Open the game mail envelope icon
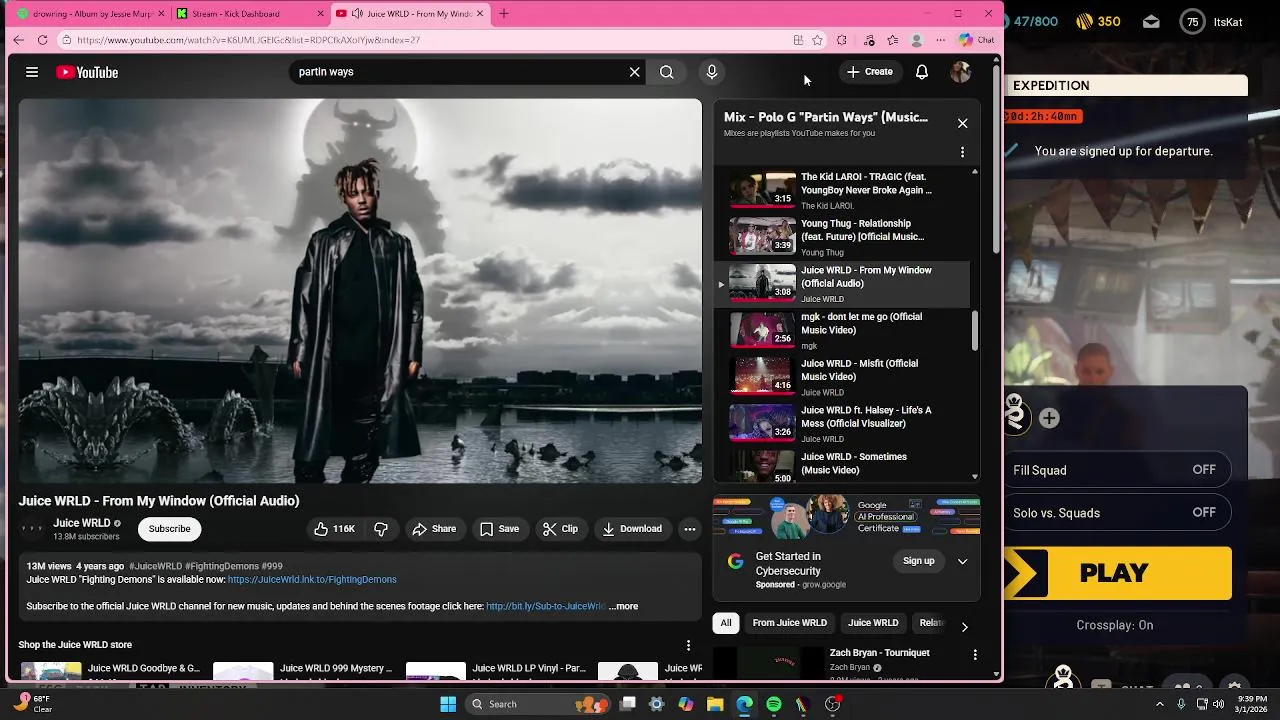This screenshot has height=720, width=1280. coord(1151,21)
